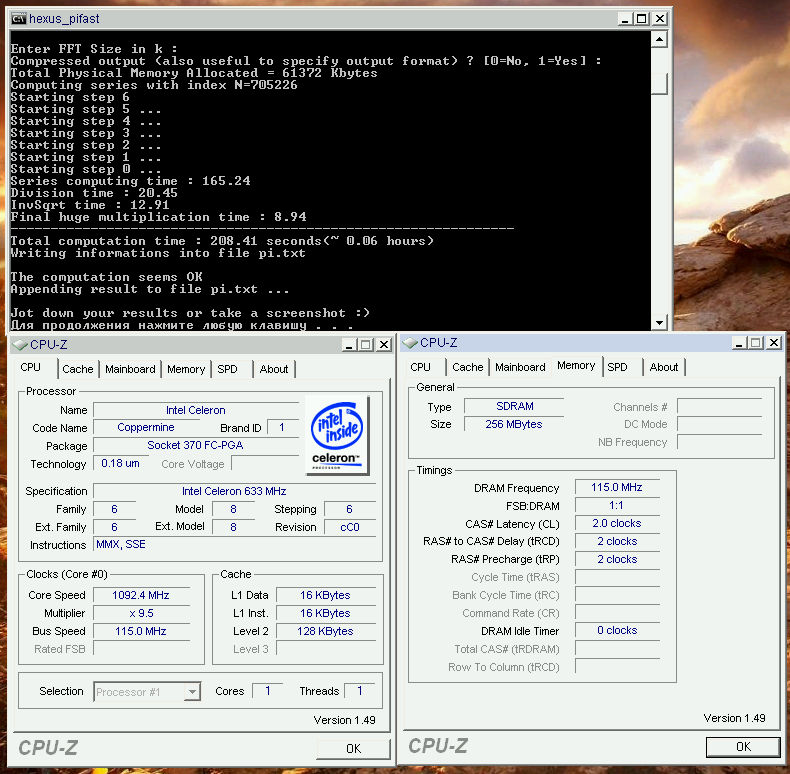Click Instructions value 'MMX, SSE'
The width and height of the screenshot is (790, 774).
coord(234,545)
